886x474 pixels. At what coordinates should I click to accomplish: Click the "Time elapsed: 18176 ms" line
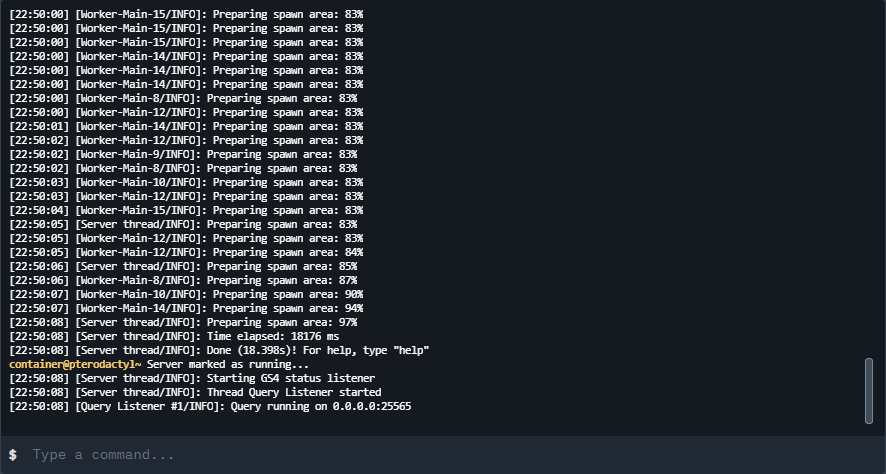pos(174,336)
